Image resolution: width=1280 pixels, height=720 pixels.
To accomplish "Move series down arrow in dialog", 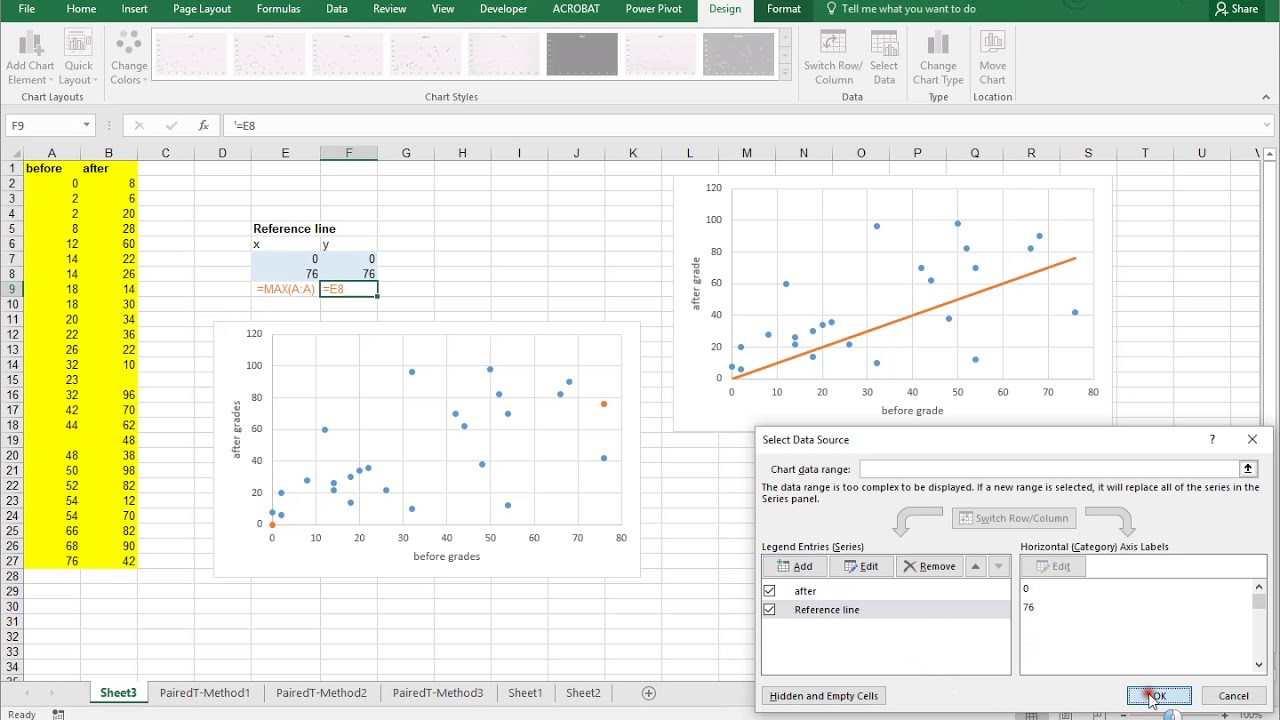I will [998, 566].
